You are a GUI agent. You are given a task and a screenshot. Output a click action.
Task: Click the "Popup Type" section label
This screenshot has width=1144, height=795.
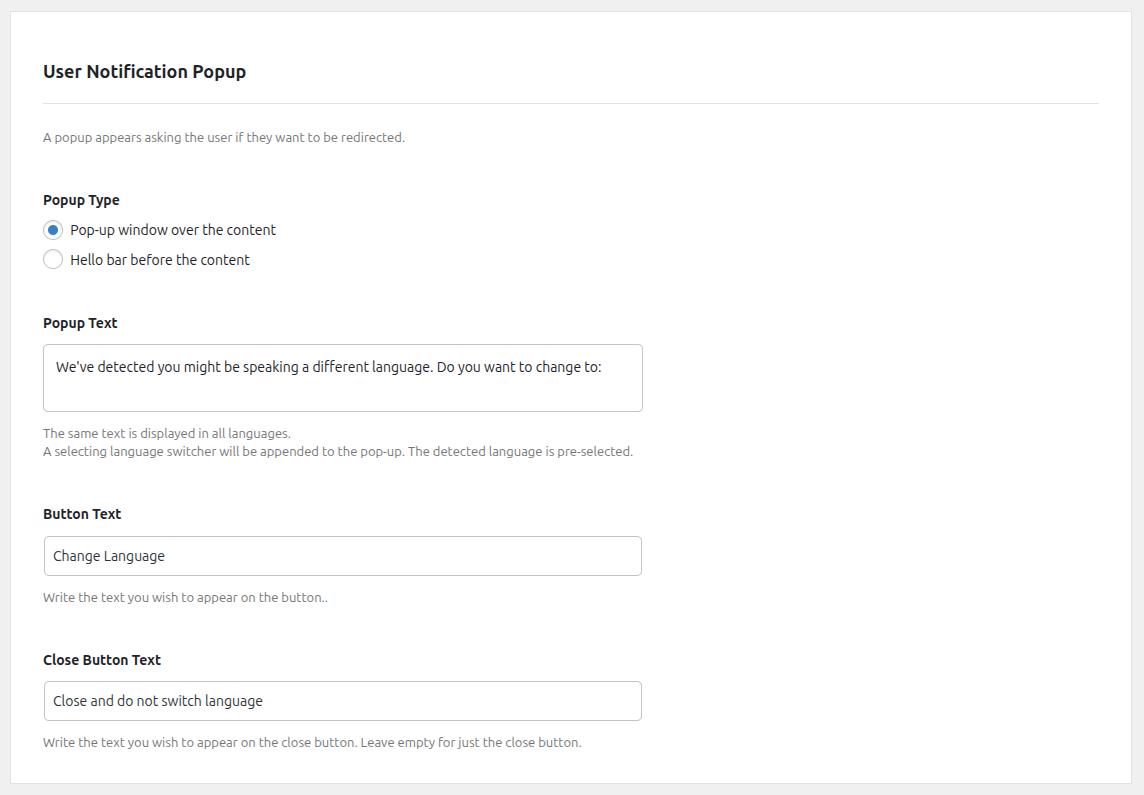81,200
